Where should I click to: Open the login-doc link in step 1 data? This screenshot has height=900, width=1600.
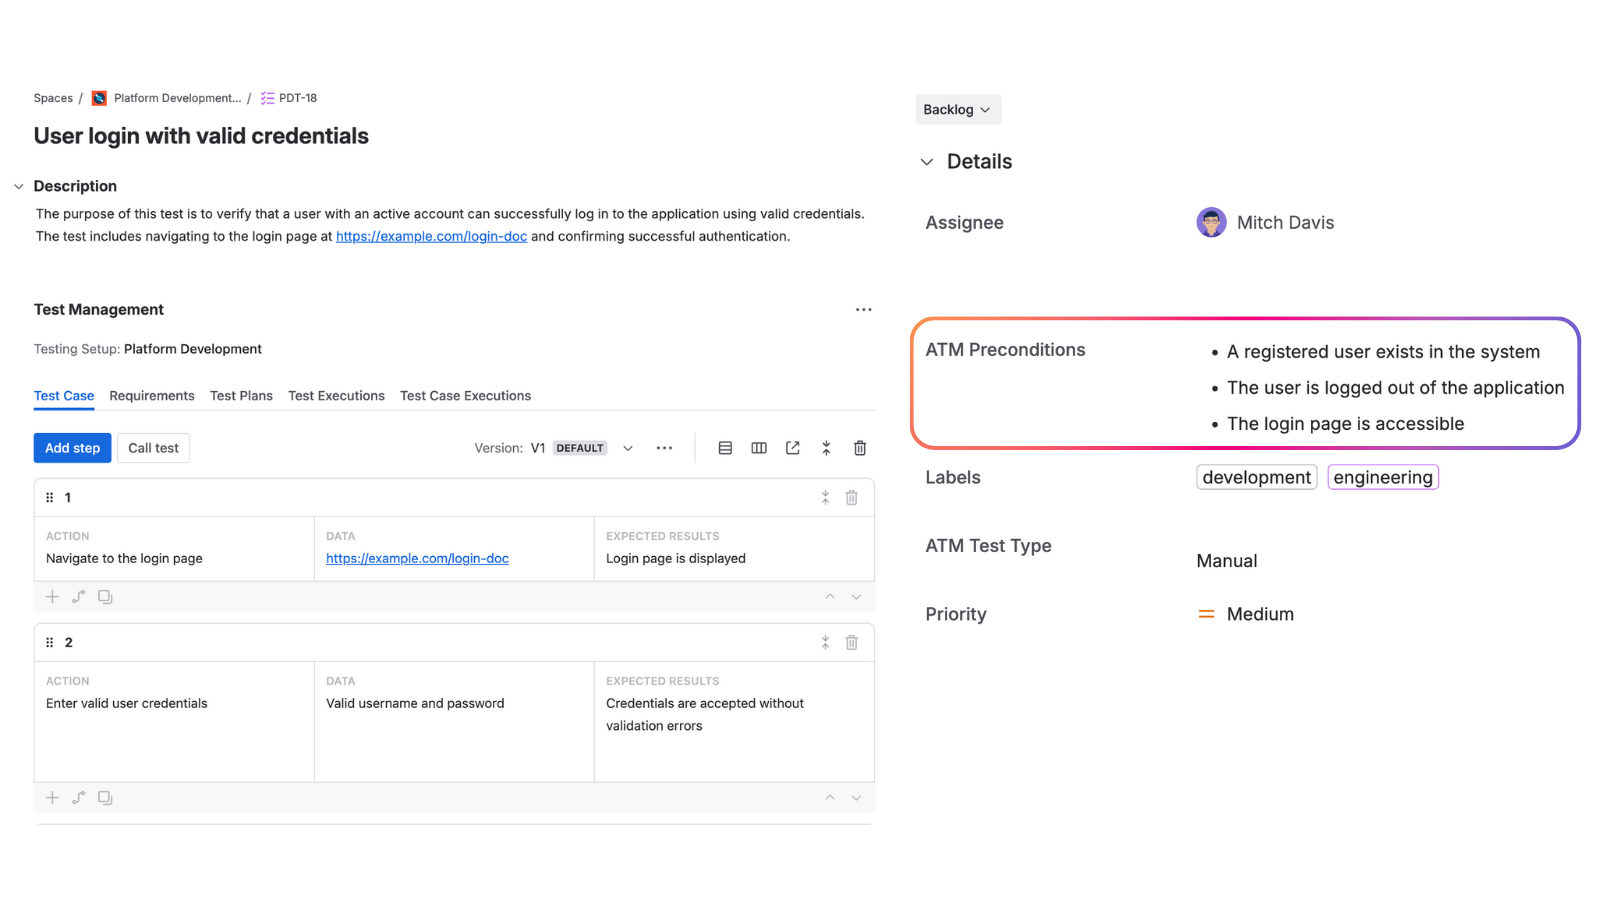pos(417,558)
